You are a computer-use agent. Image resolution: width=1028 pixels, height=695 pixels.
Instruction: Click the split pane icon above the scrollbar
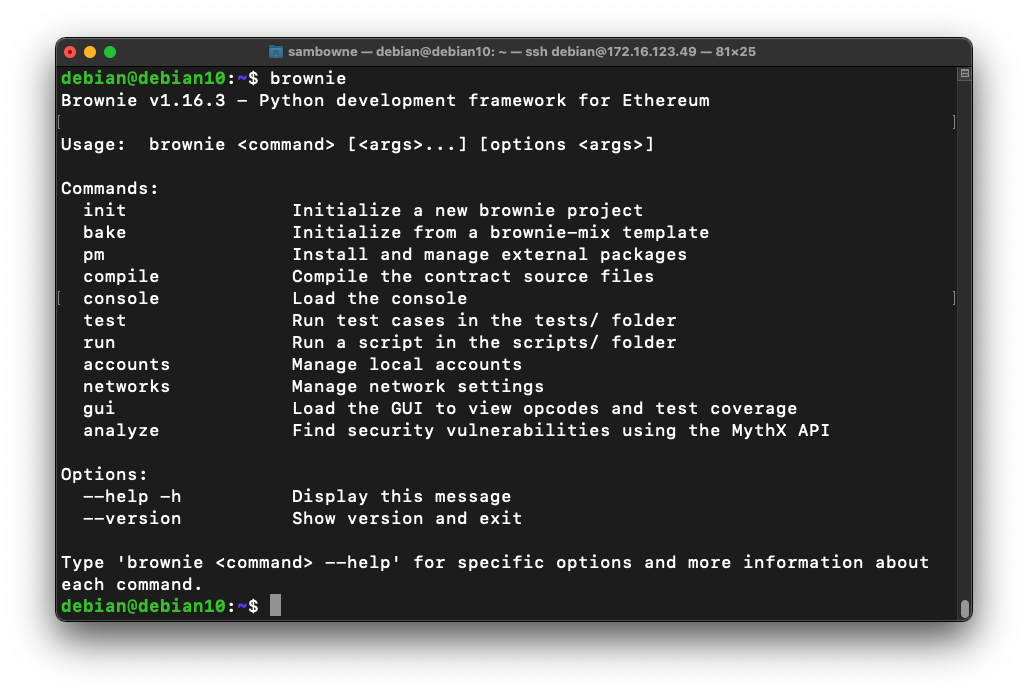tap(964, 73)
